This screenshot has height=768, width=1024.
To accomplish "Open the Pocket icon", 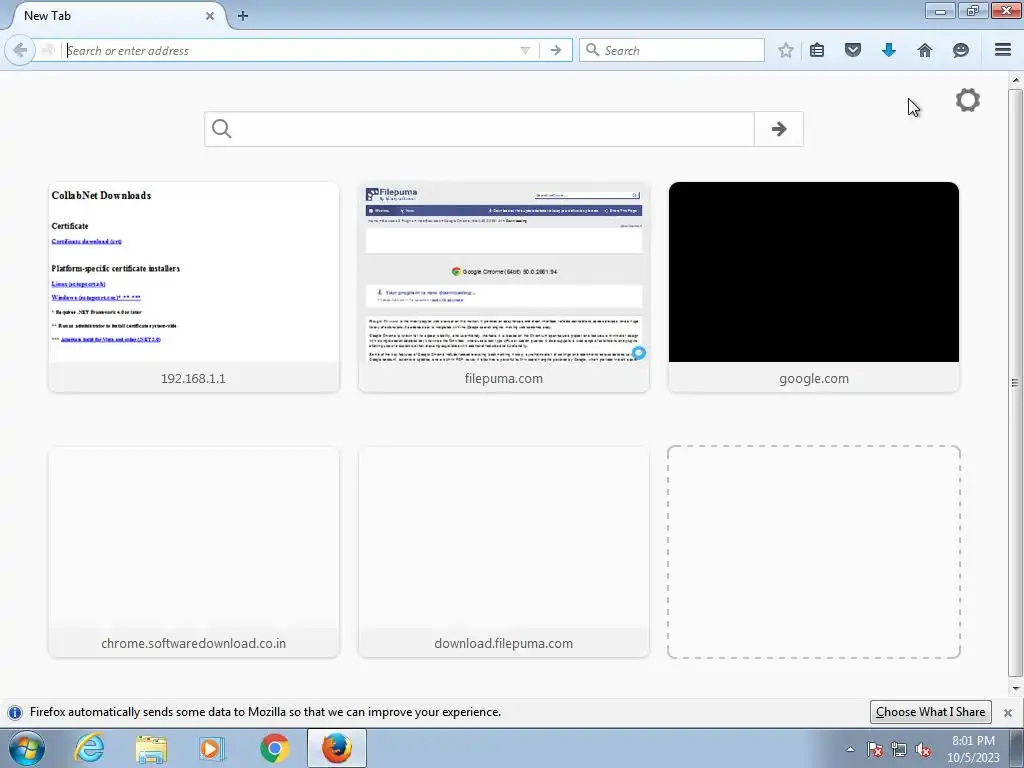I will pyautogui.click(x=853, y=50).
